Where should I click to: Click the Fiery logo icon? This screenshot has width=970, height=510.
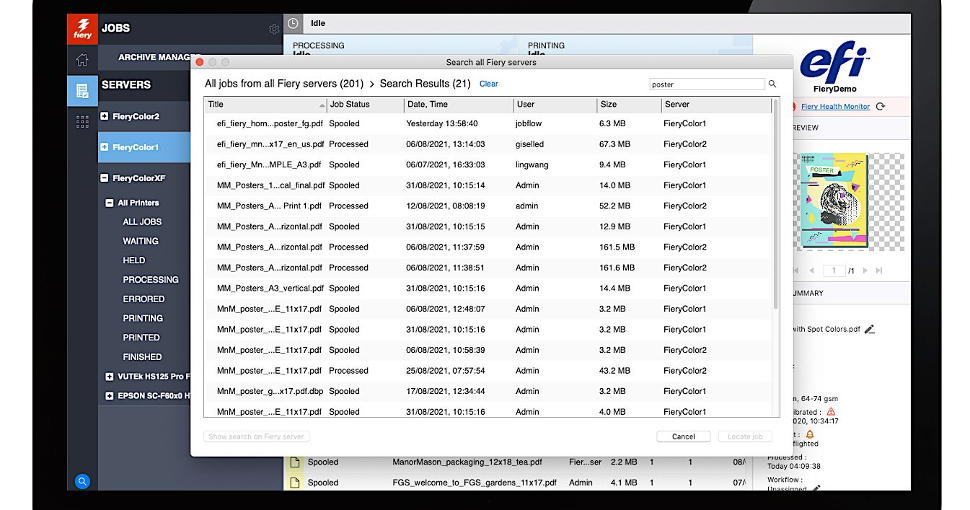[82, 29]
